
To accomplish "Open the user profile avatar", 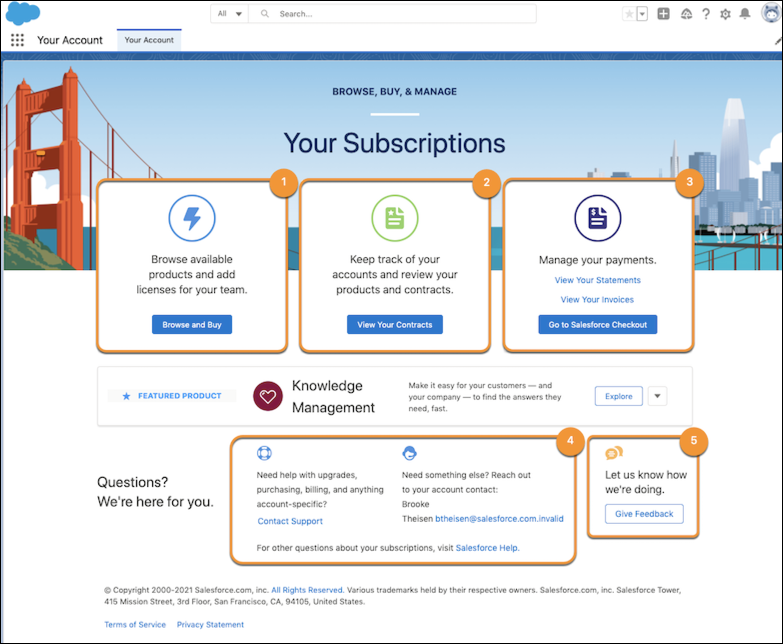I will 772,13.
